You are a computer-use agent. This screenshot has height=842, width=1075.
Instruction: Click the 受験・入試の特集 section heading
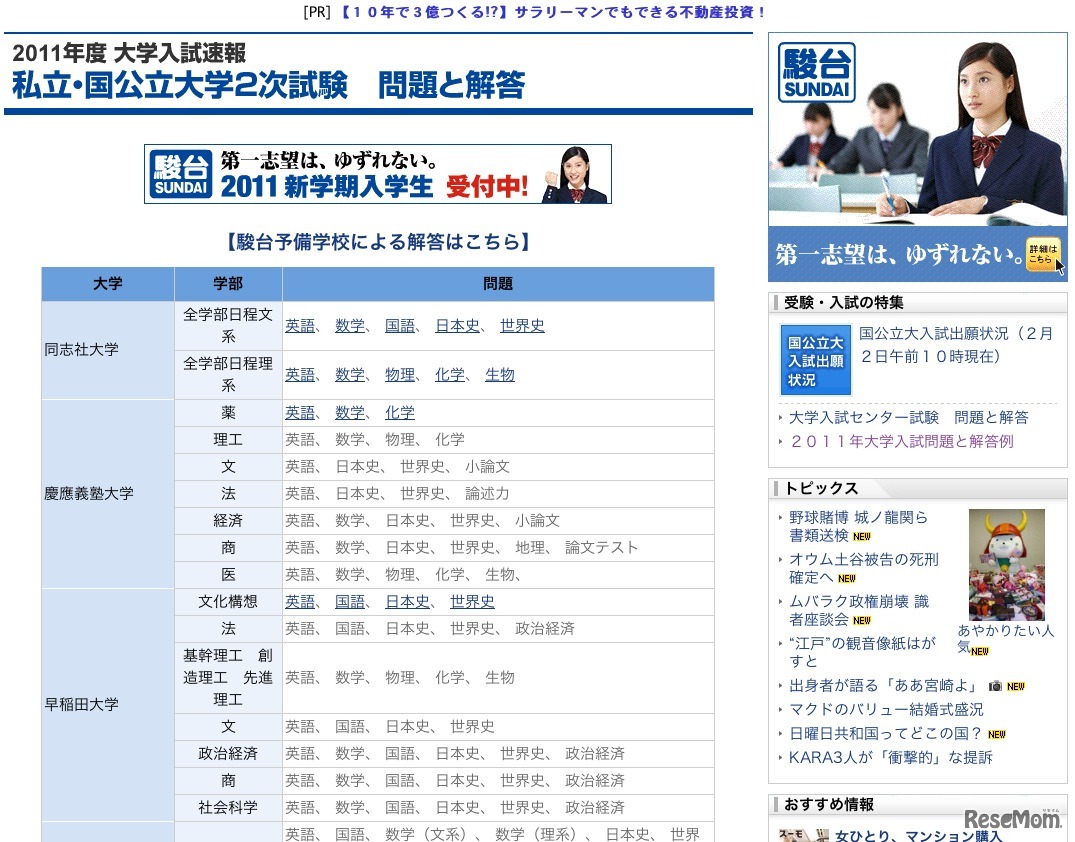[x=844, y=302]
